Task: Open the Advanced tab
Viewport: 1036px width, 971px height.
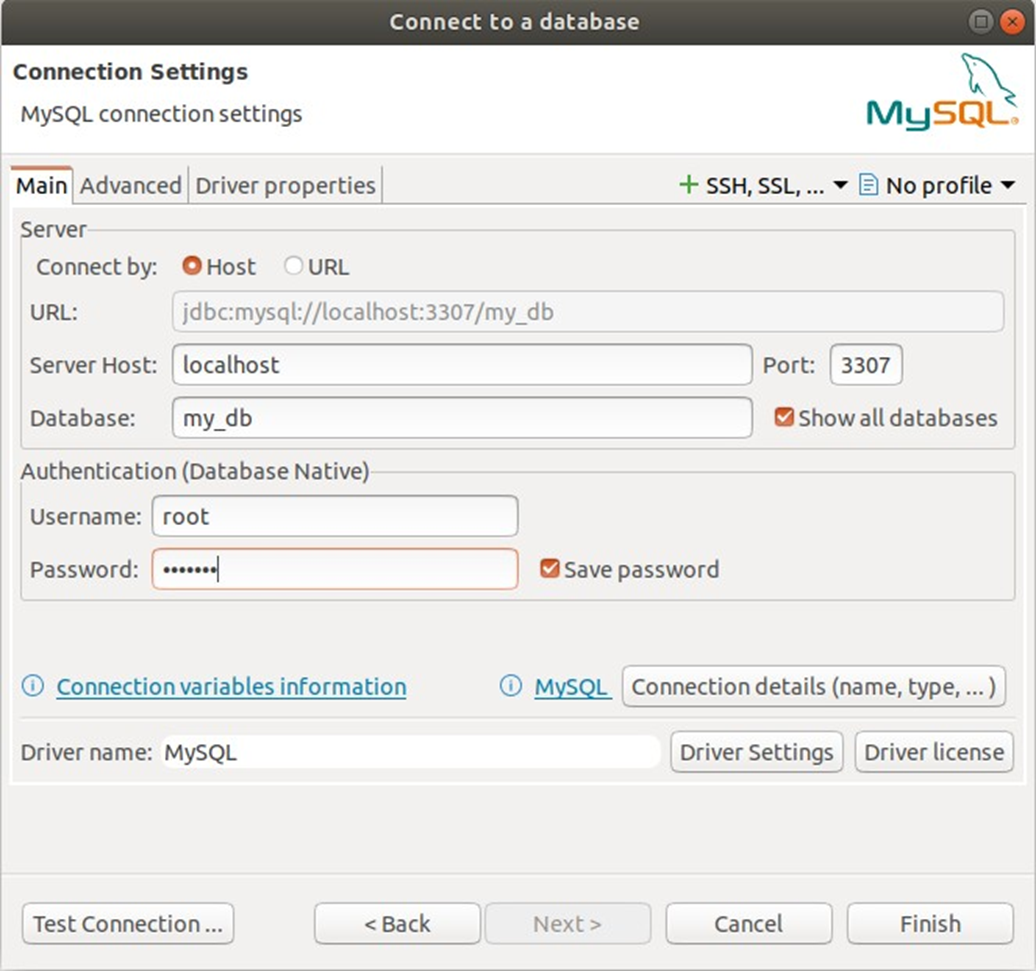Action: click(131, 185)
